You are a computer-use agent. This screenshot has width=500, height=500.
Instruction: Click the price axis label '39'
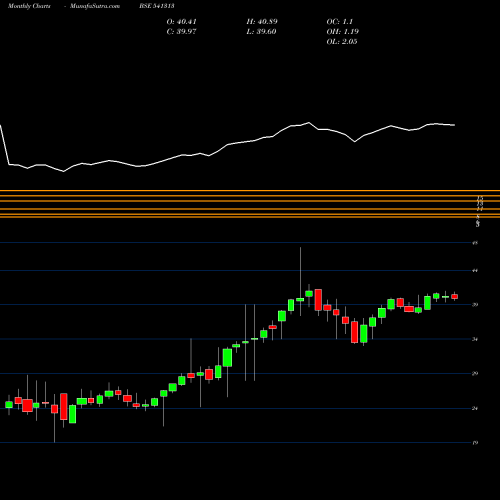(x=475, y=305)
